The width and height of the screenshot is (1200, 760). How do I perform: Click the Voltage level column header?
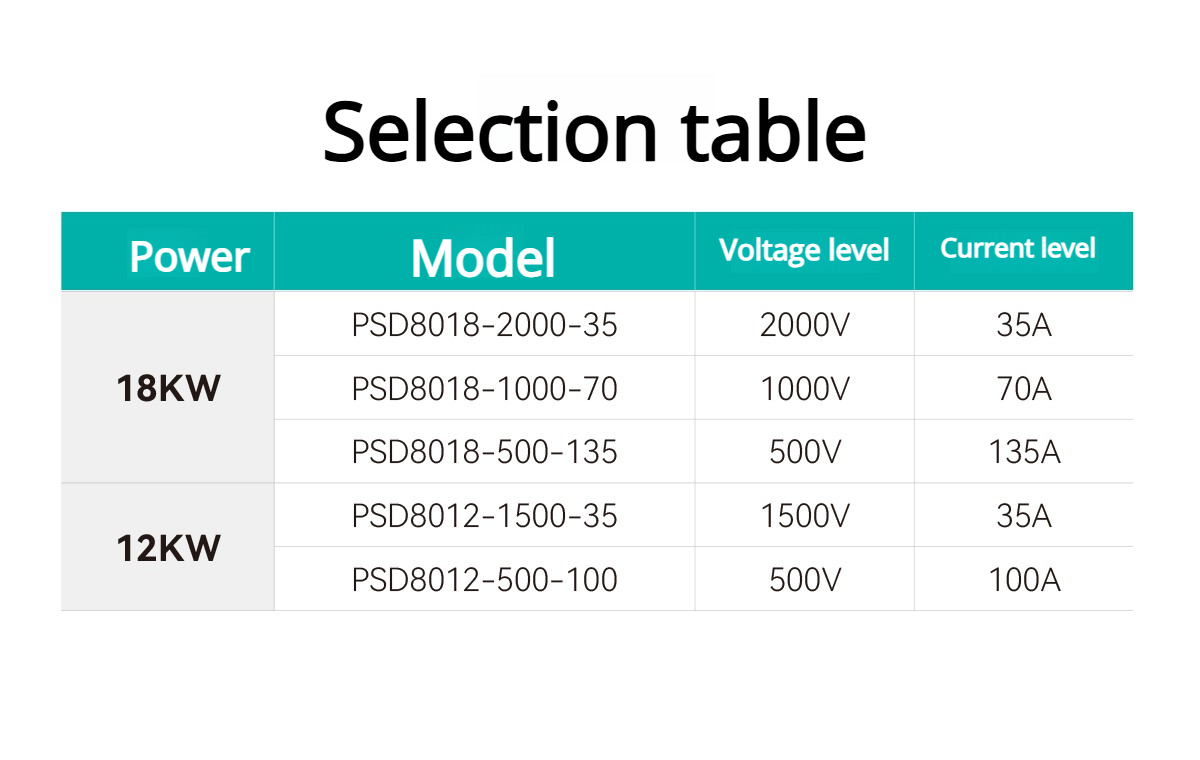[804, 250]
